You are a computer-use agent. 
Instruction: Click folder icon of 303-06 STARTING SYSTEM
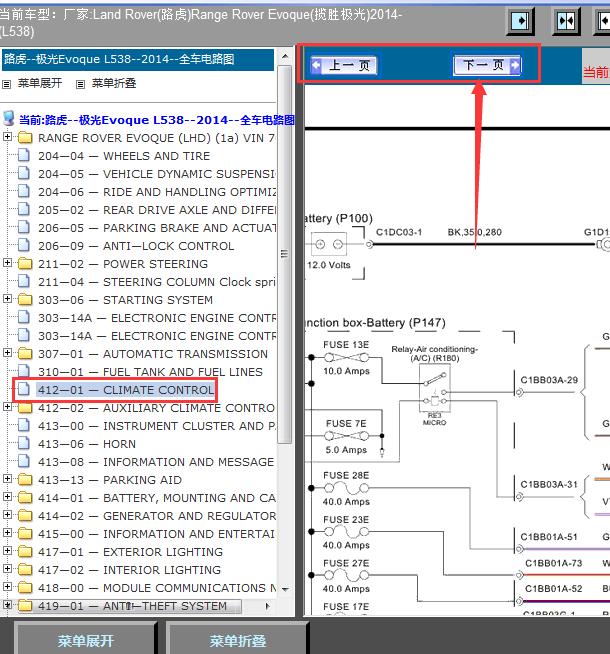coord(25,299)
